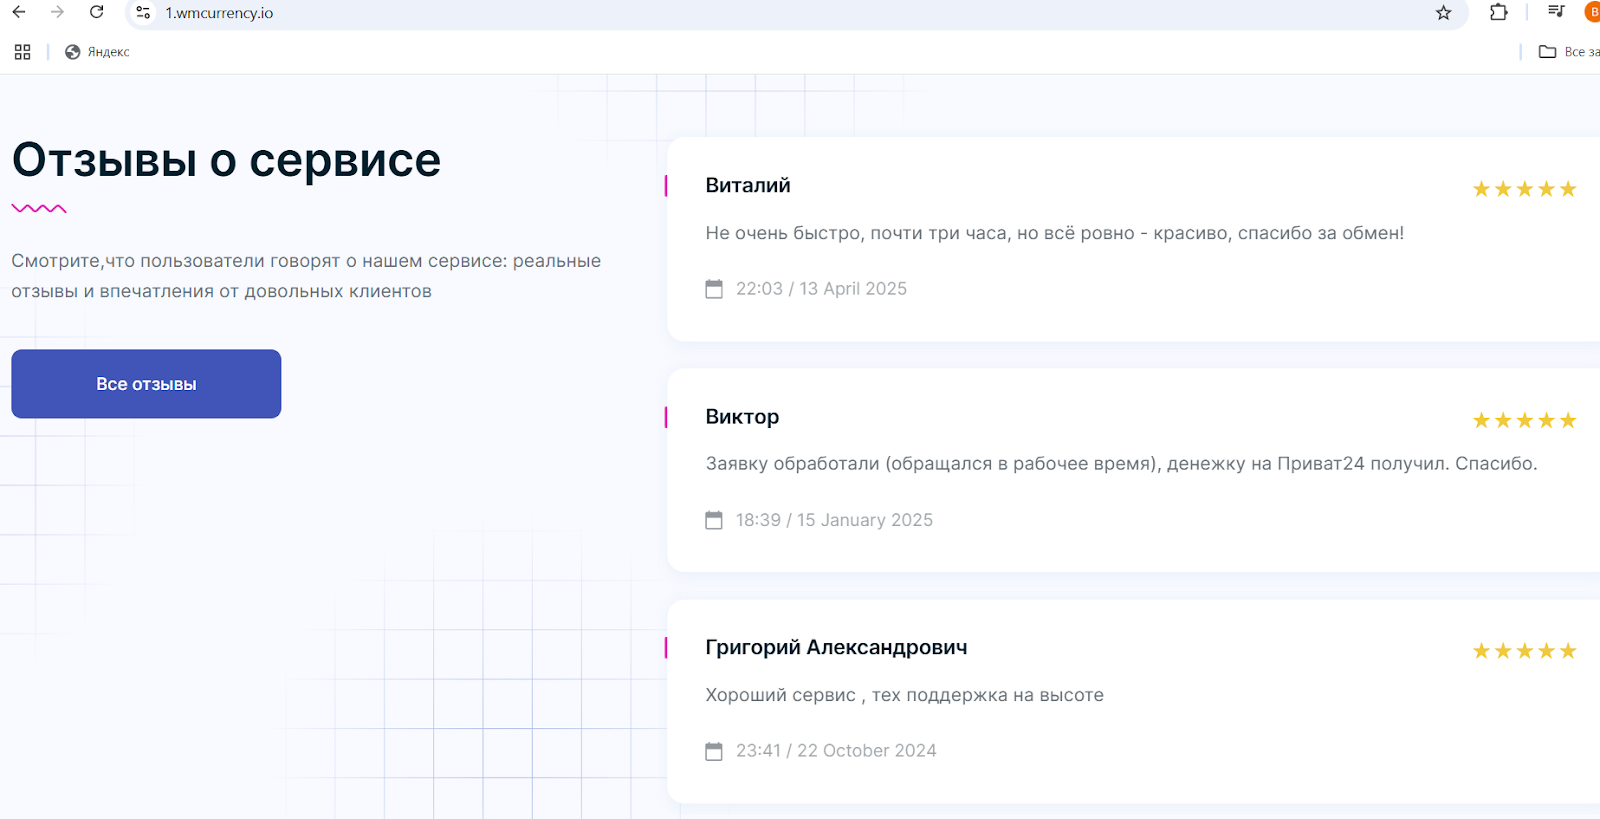Click the reviewer name Виктор
The width and height of the screenshot is (1600, 819).
point(742,417)
